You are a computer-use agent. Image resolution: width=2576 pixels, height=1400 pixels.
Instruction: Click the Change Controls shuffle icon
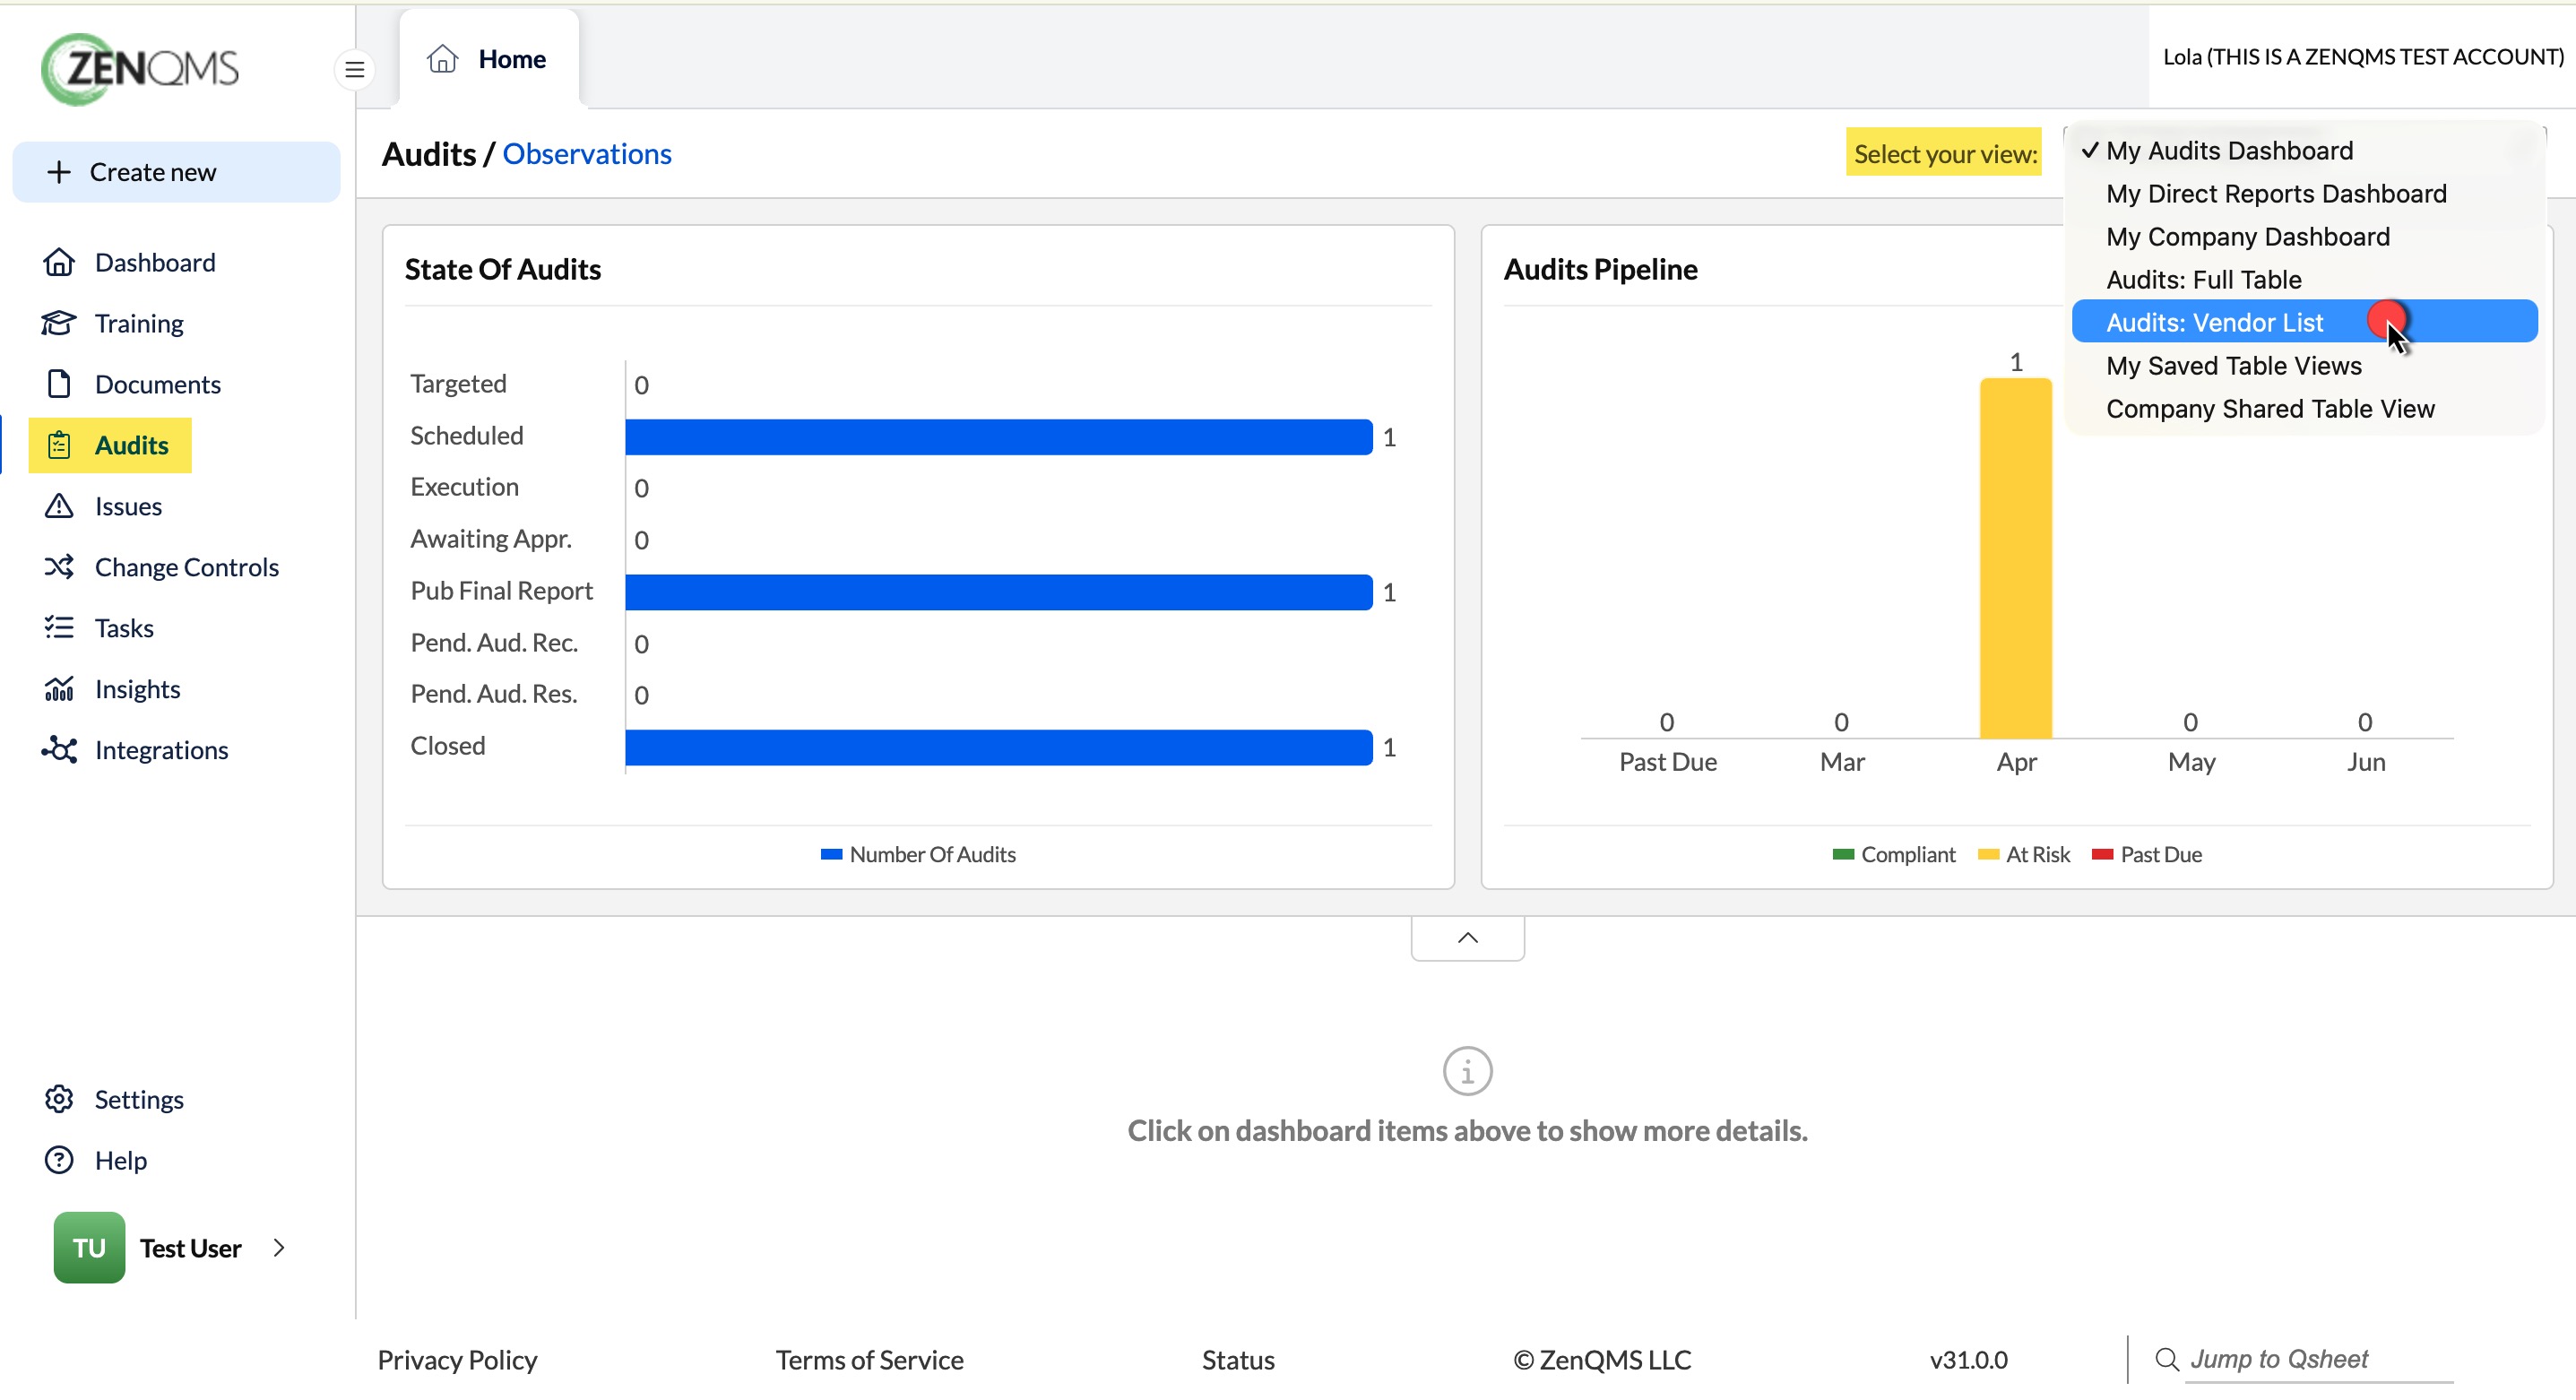click(x=59, y=567)
